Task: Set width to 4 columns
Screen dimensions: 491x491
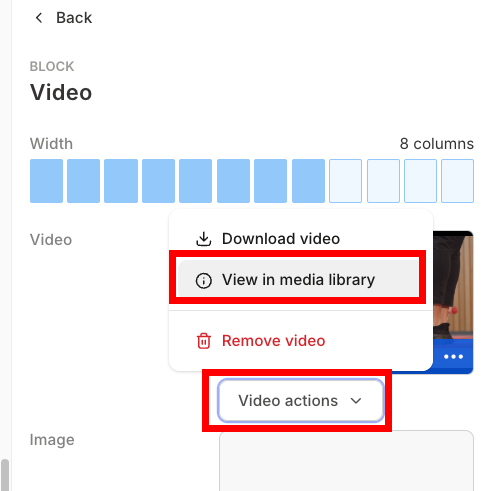Action: tap(158, 181)
